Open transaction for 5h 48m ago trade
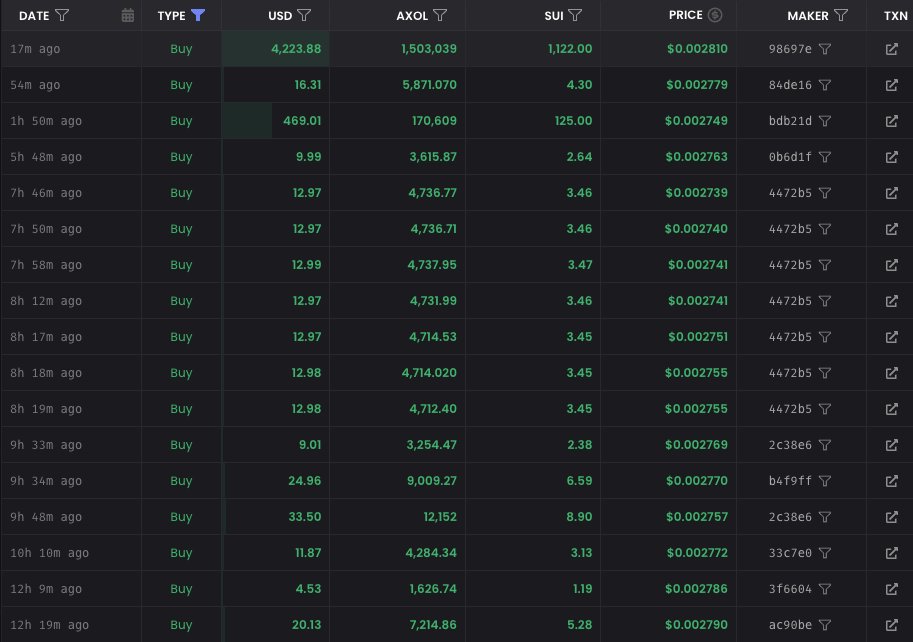913x642 pixels. [x=891, y=157]
